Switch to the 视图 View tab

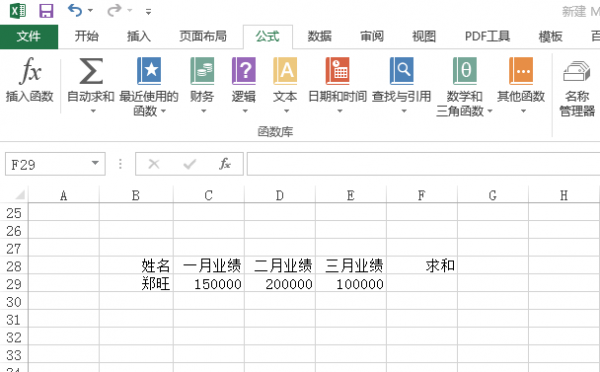click(424, 36)
